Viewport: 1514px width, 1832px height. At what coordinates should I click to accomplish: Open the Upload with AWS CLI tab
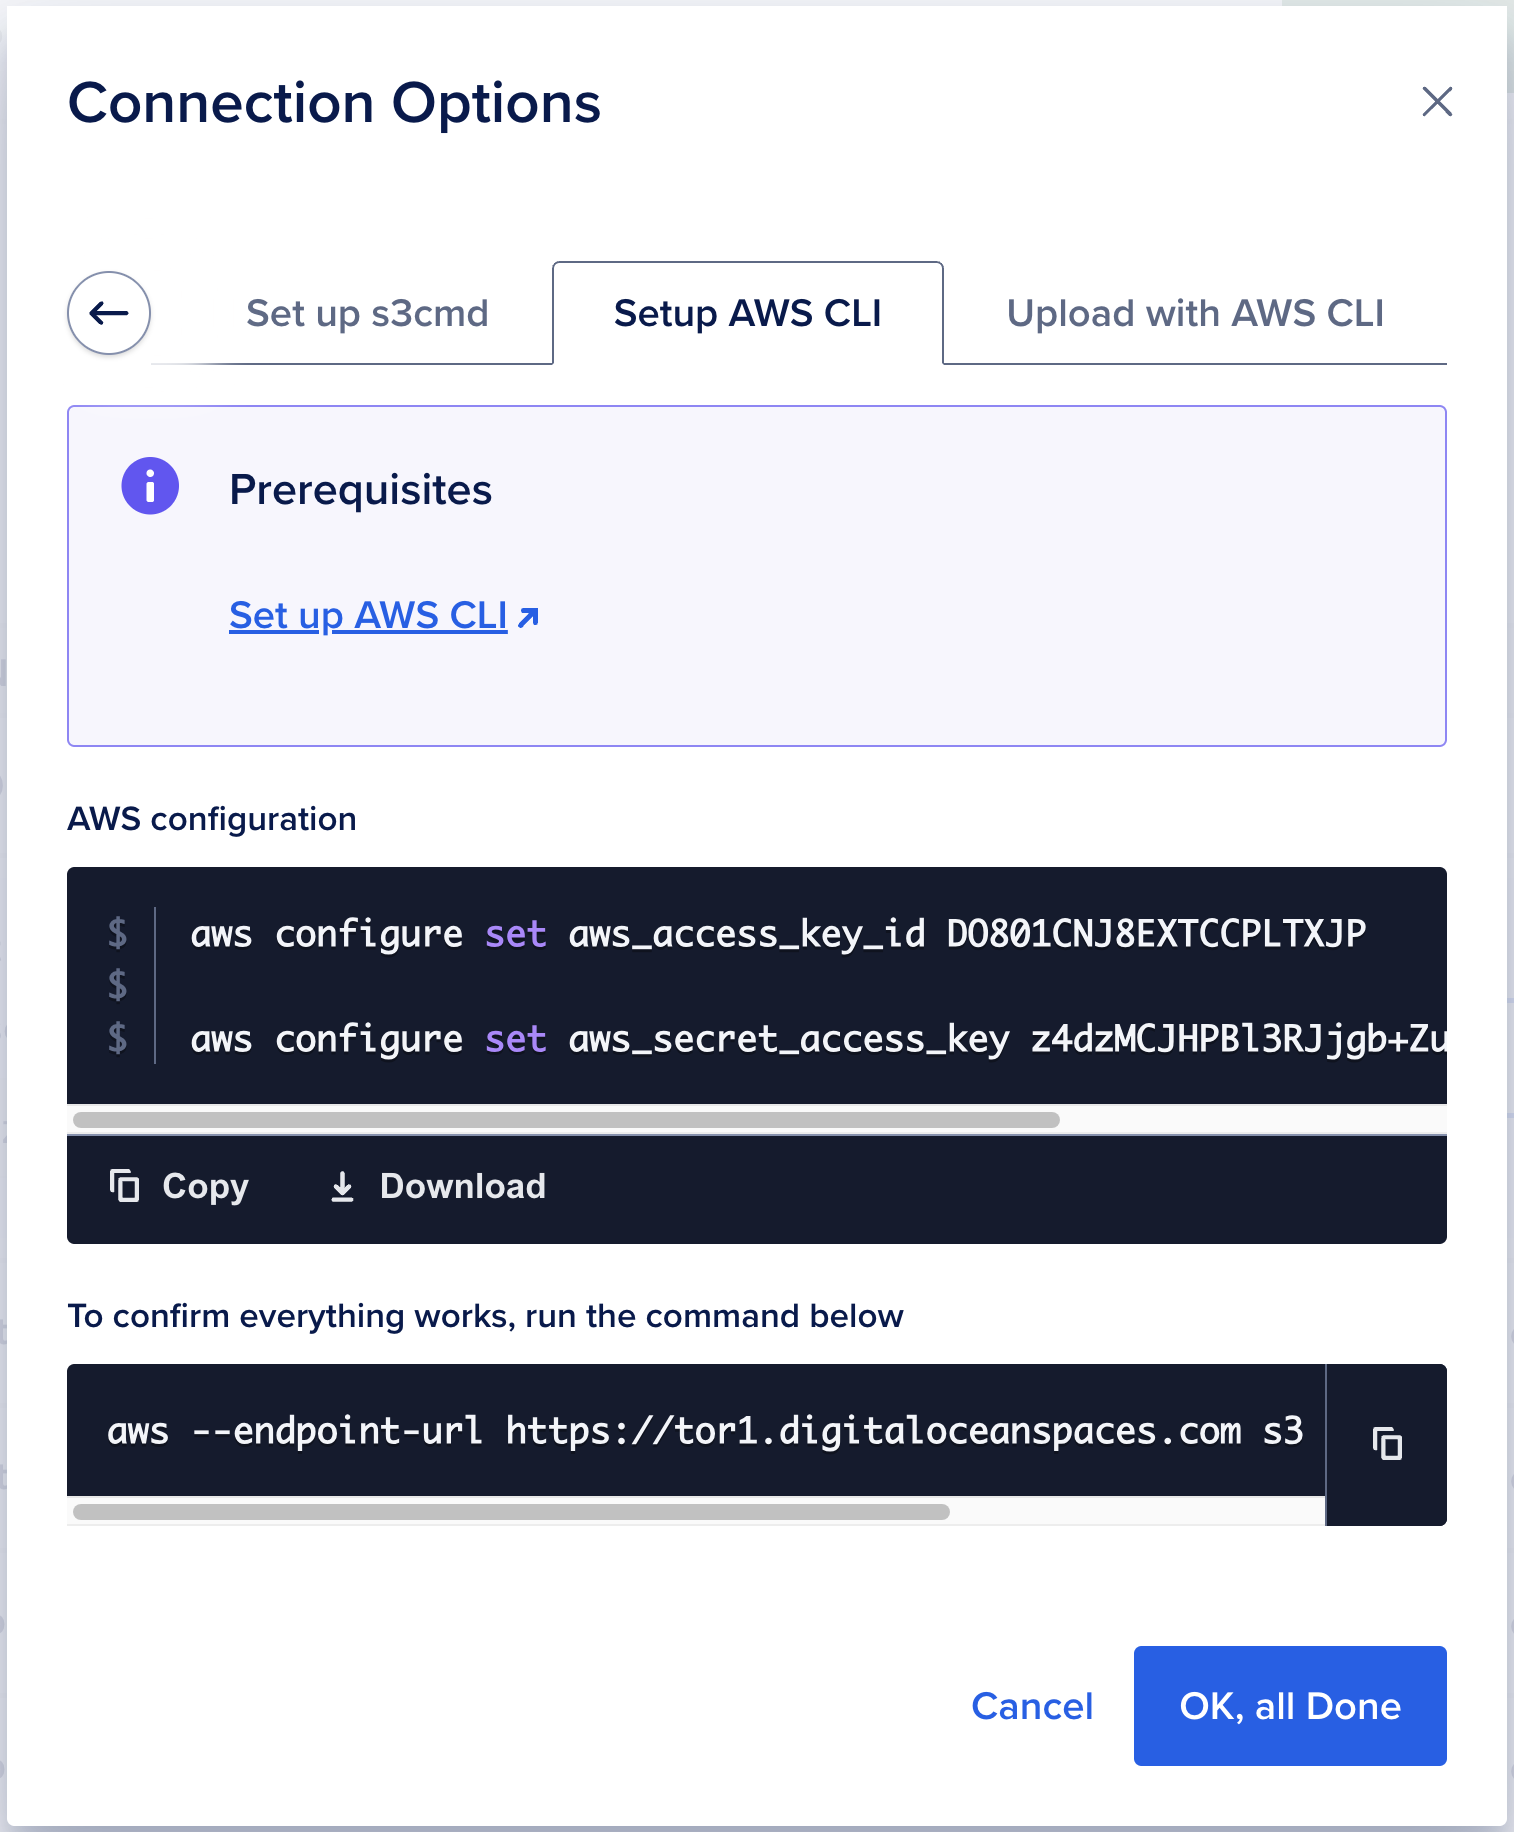pyautogui.click(x=1195, y=313)
